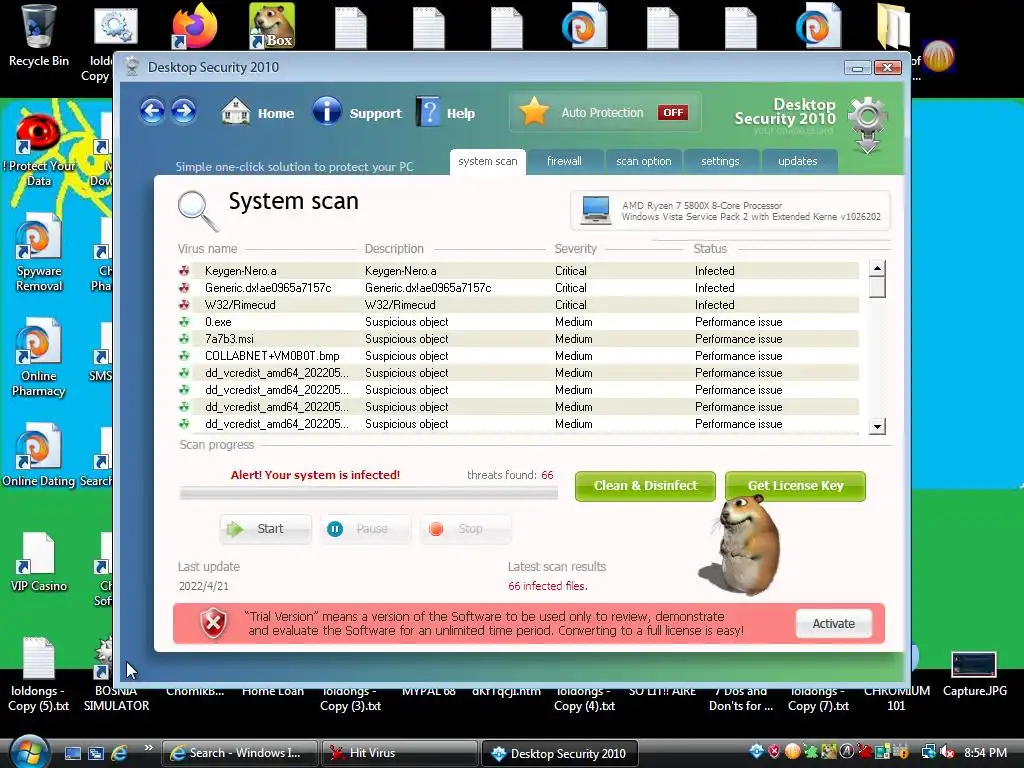Click Internet Explorer quick launch icon

click(x=119, y=753)
